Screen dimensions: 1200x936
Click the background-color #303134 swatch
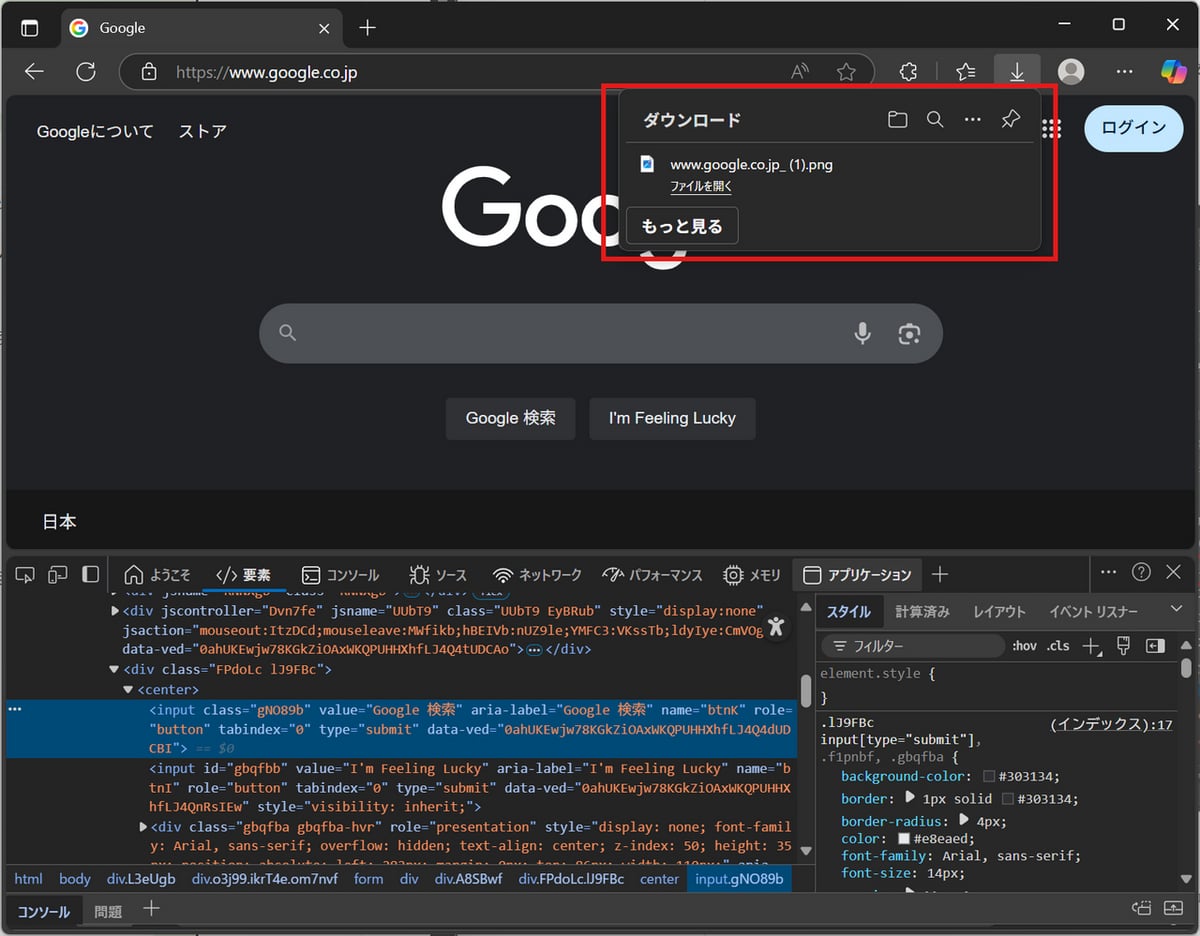click(x=989, y=776)
